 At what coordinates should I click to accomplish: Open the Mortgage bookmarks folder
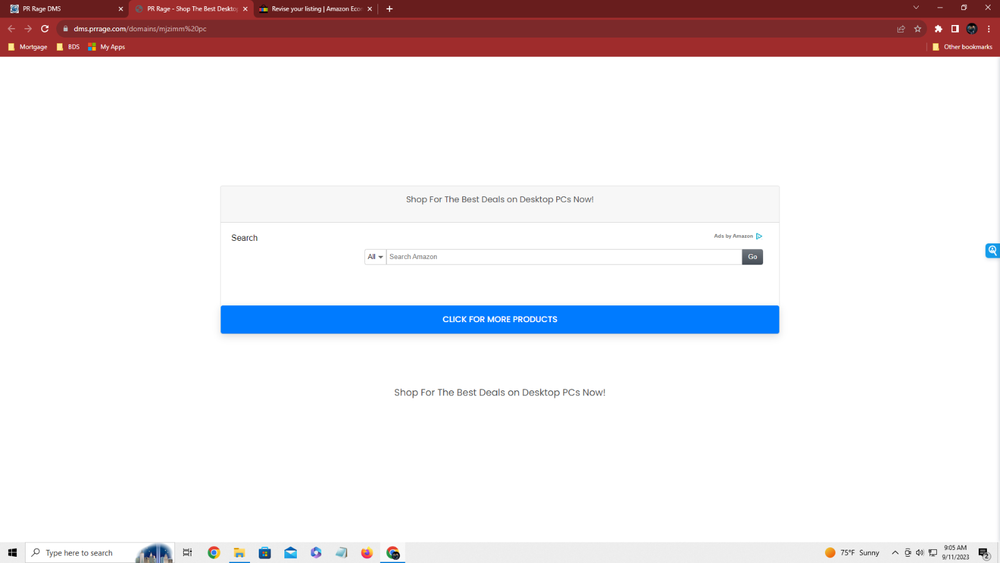tap(27, 47)
